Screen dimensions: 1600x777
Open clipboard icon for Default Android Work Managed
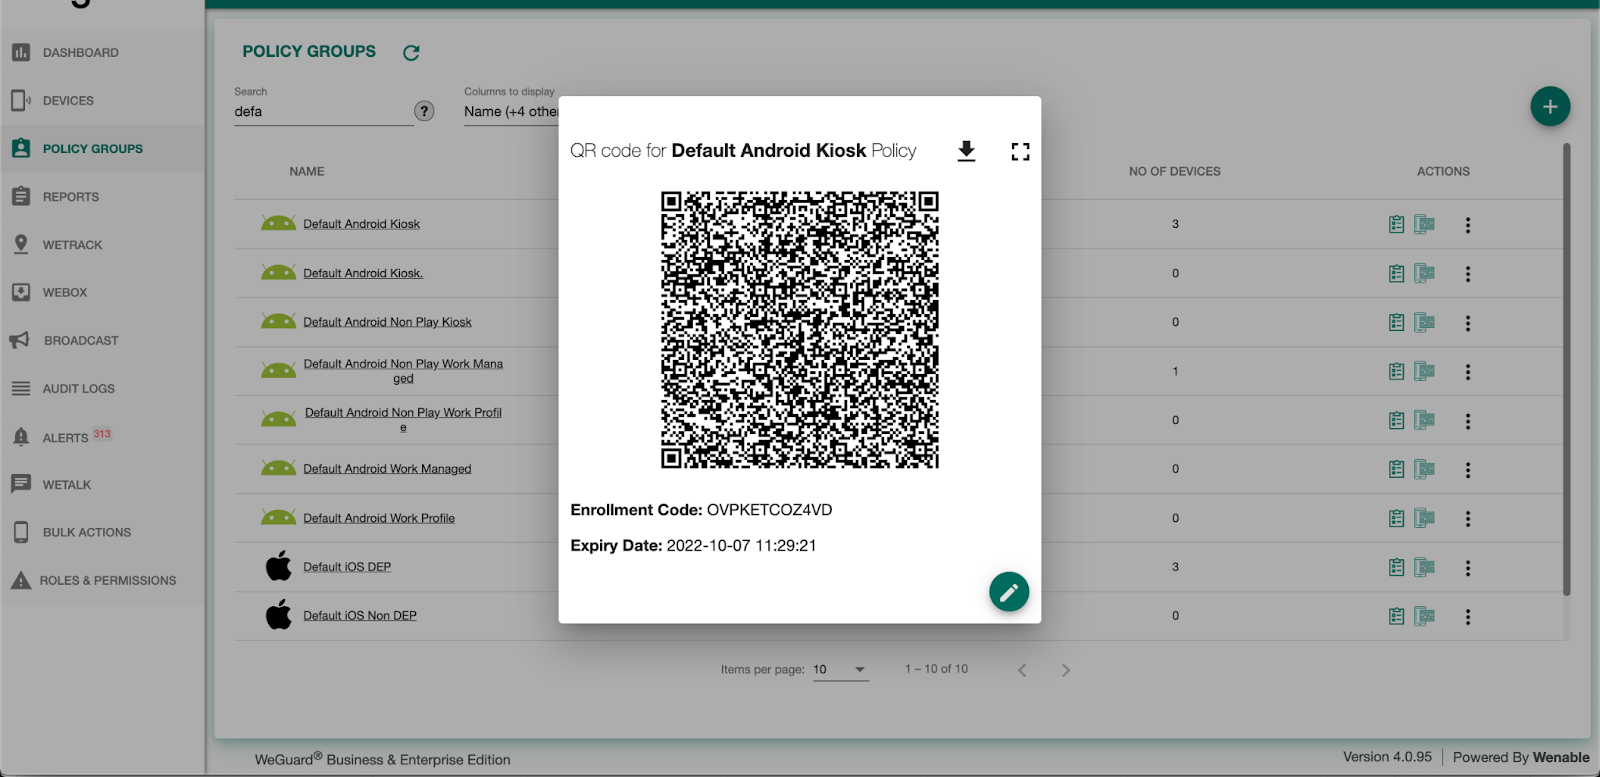coord(1397,470)
